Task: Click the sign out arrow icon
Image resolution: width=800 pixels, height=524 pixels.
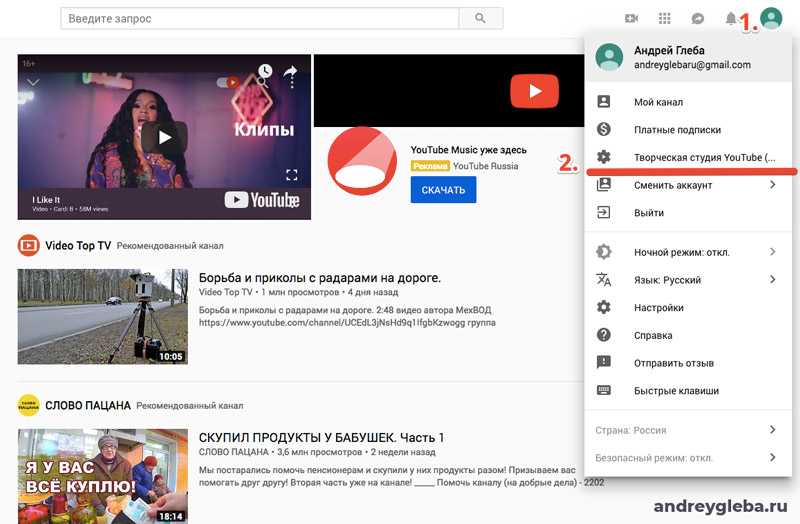Action: [x=604, y=212]
